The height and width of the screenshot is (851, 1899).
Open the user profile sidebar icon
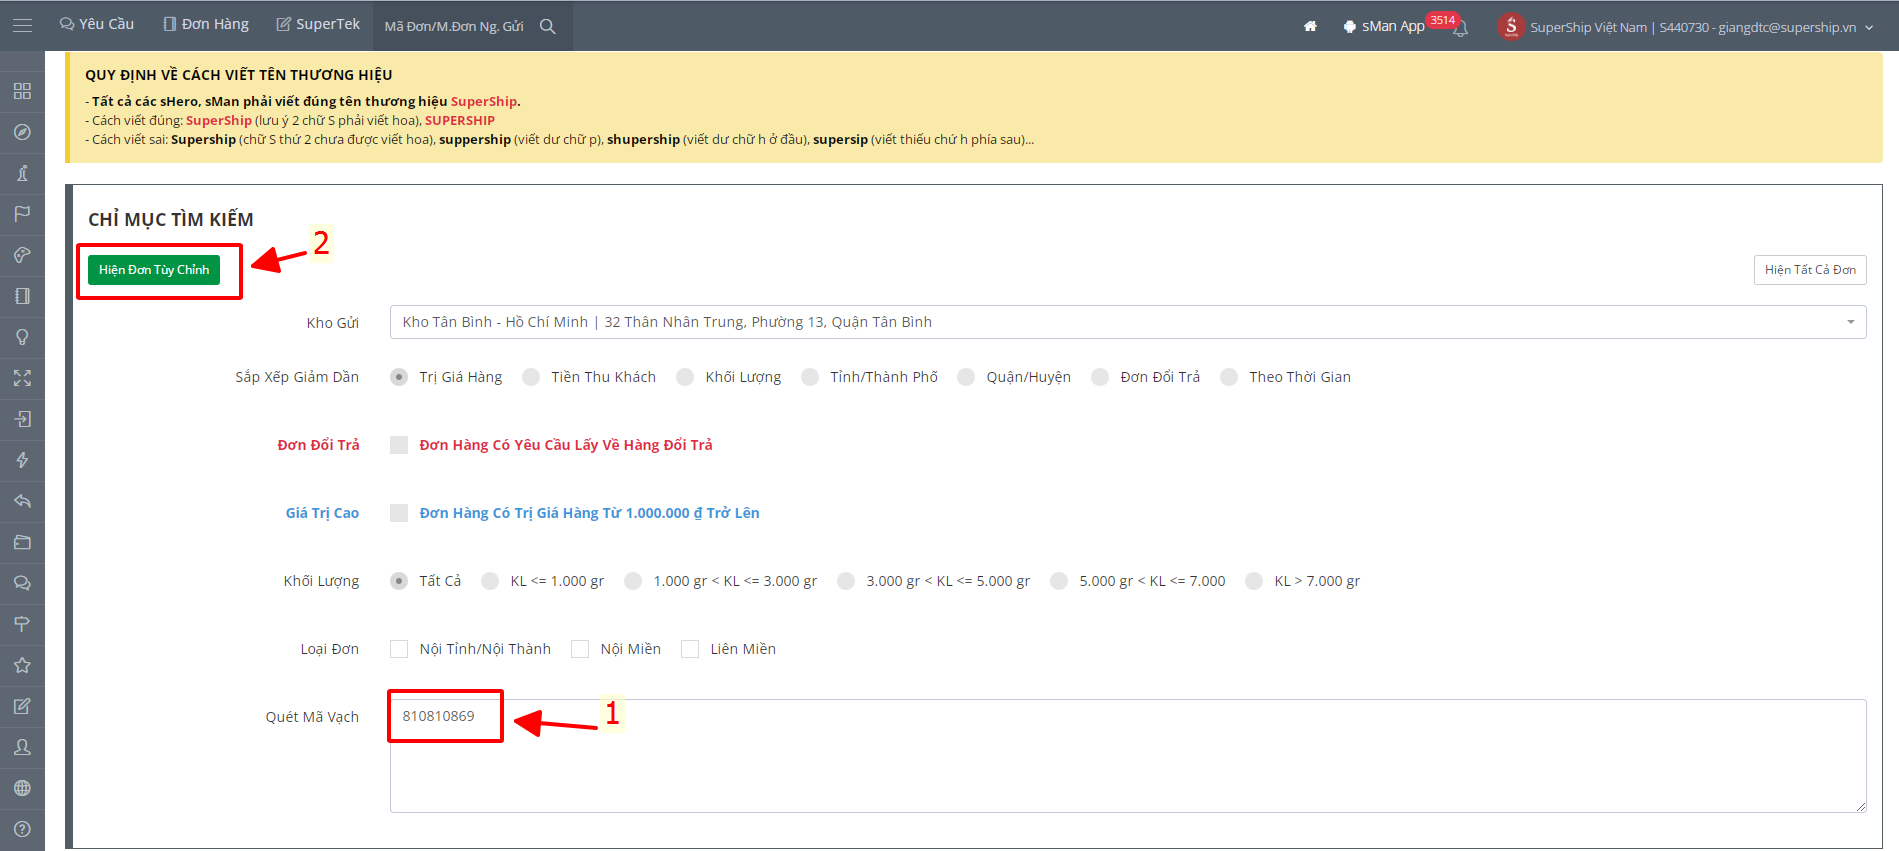click(22, 747)
